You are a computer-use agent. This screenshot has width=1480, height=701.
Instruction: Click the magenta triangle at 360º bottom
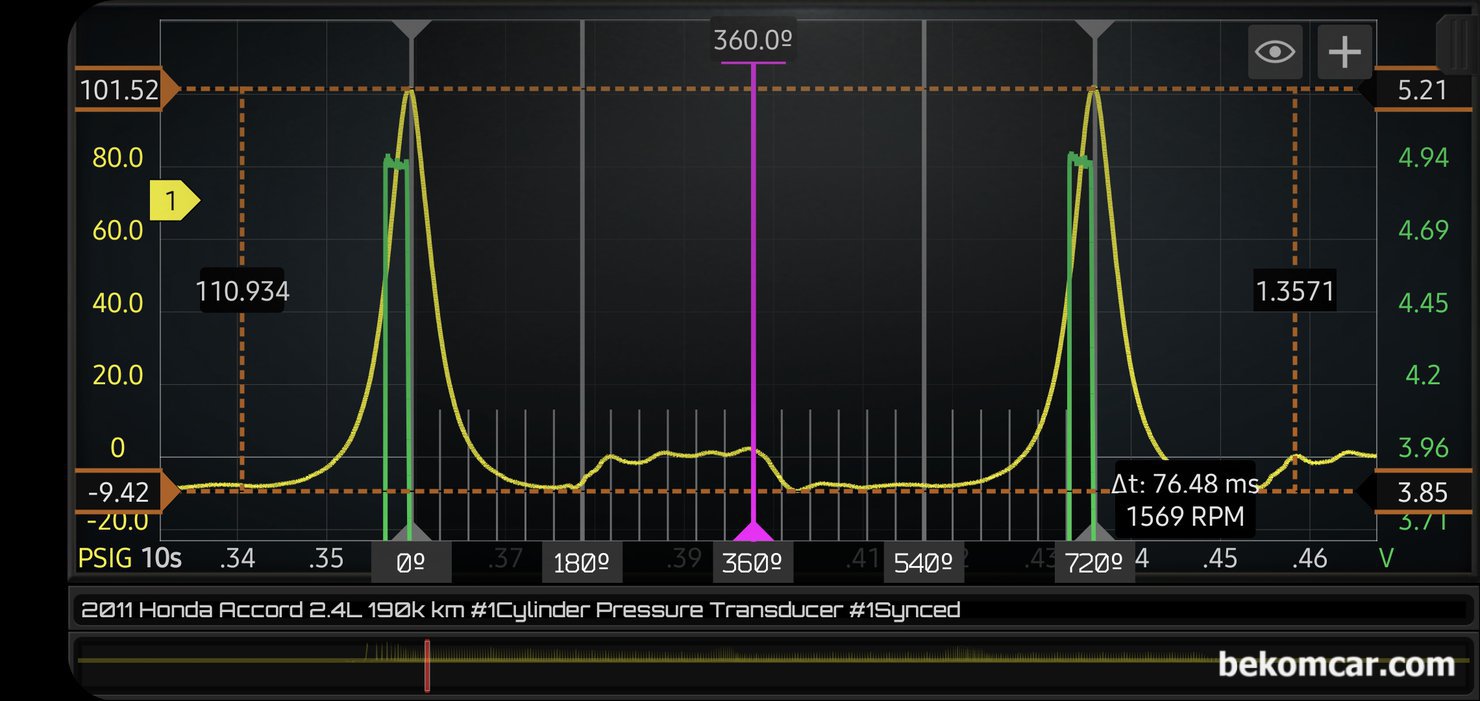pos(753,531)
